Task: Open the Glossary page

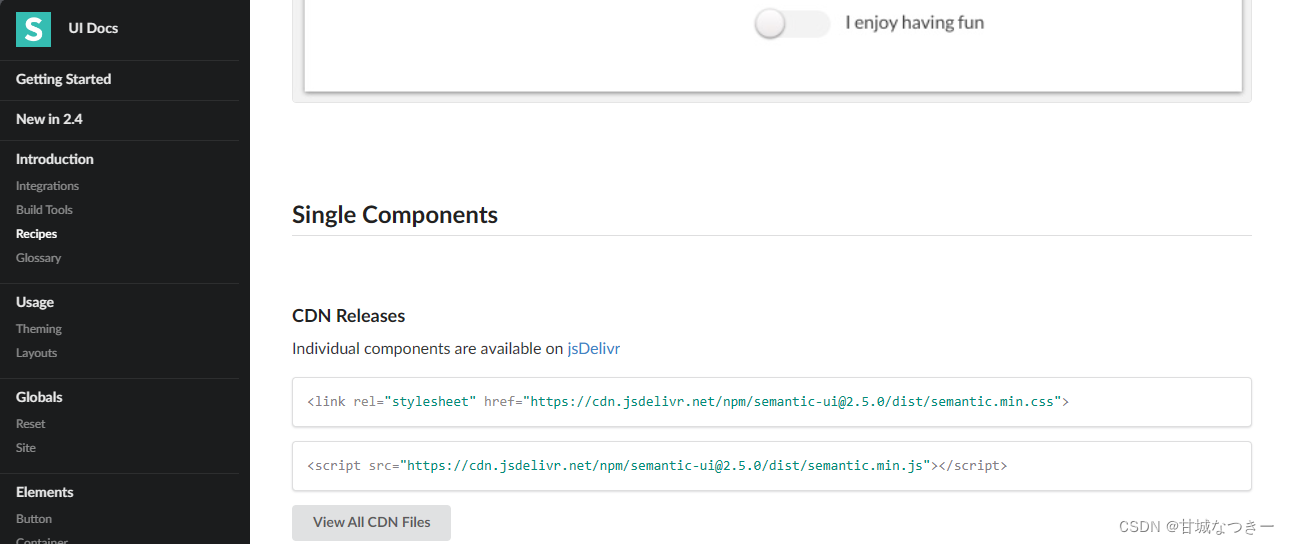Action: coord(38,258)
